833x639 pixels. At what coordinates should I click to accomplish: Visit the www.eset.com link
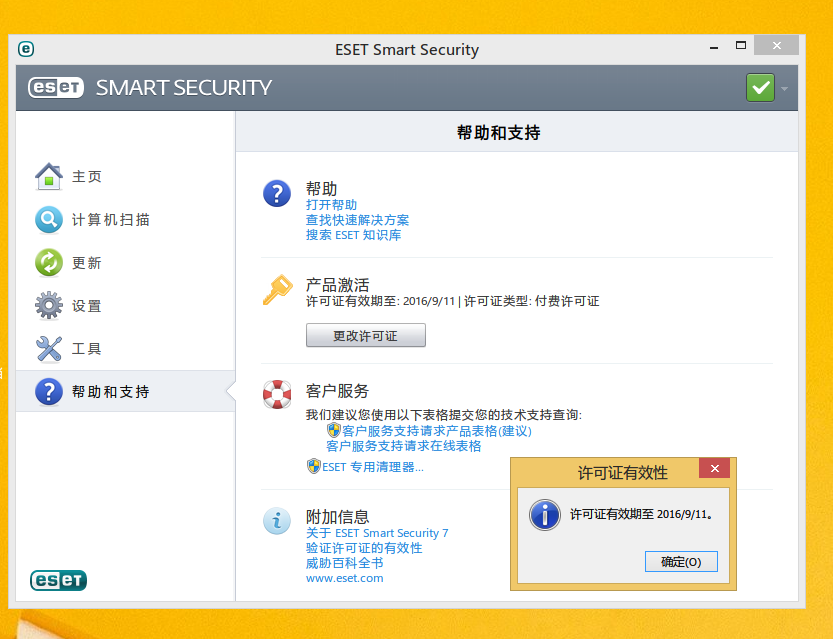coord(344,578)
